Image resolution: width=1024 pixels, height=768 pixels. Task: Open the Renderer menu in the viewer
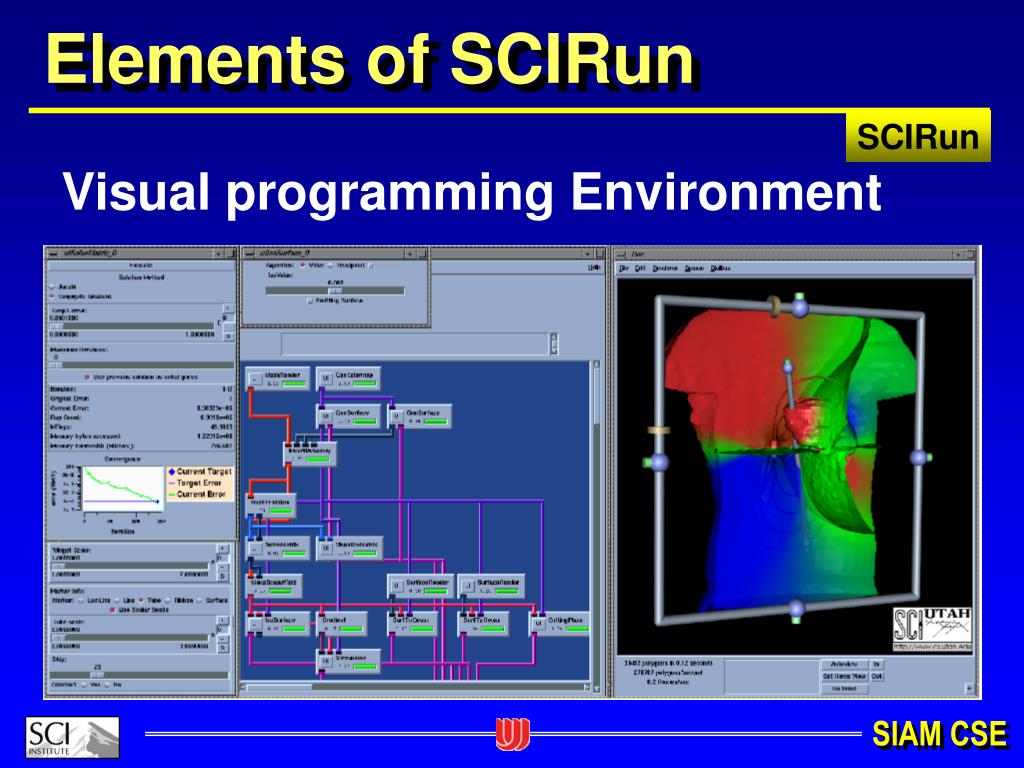(x=665, y=268)
